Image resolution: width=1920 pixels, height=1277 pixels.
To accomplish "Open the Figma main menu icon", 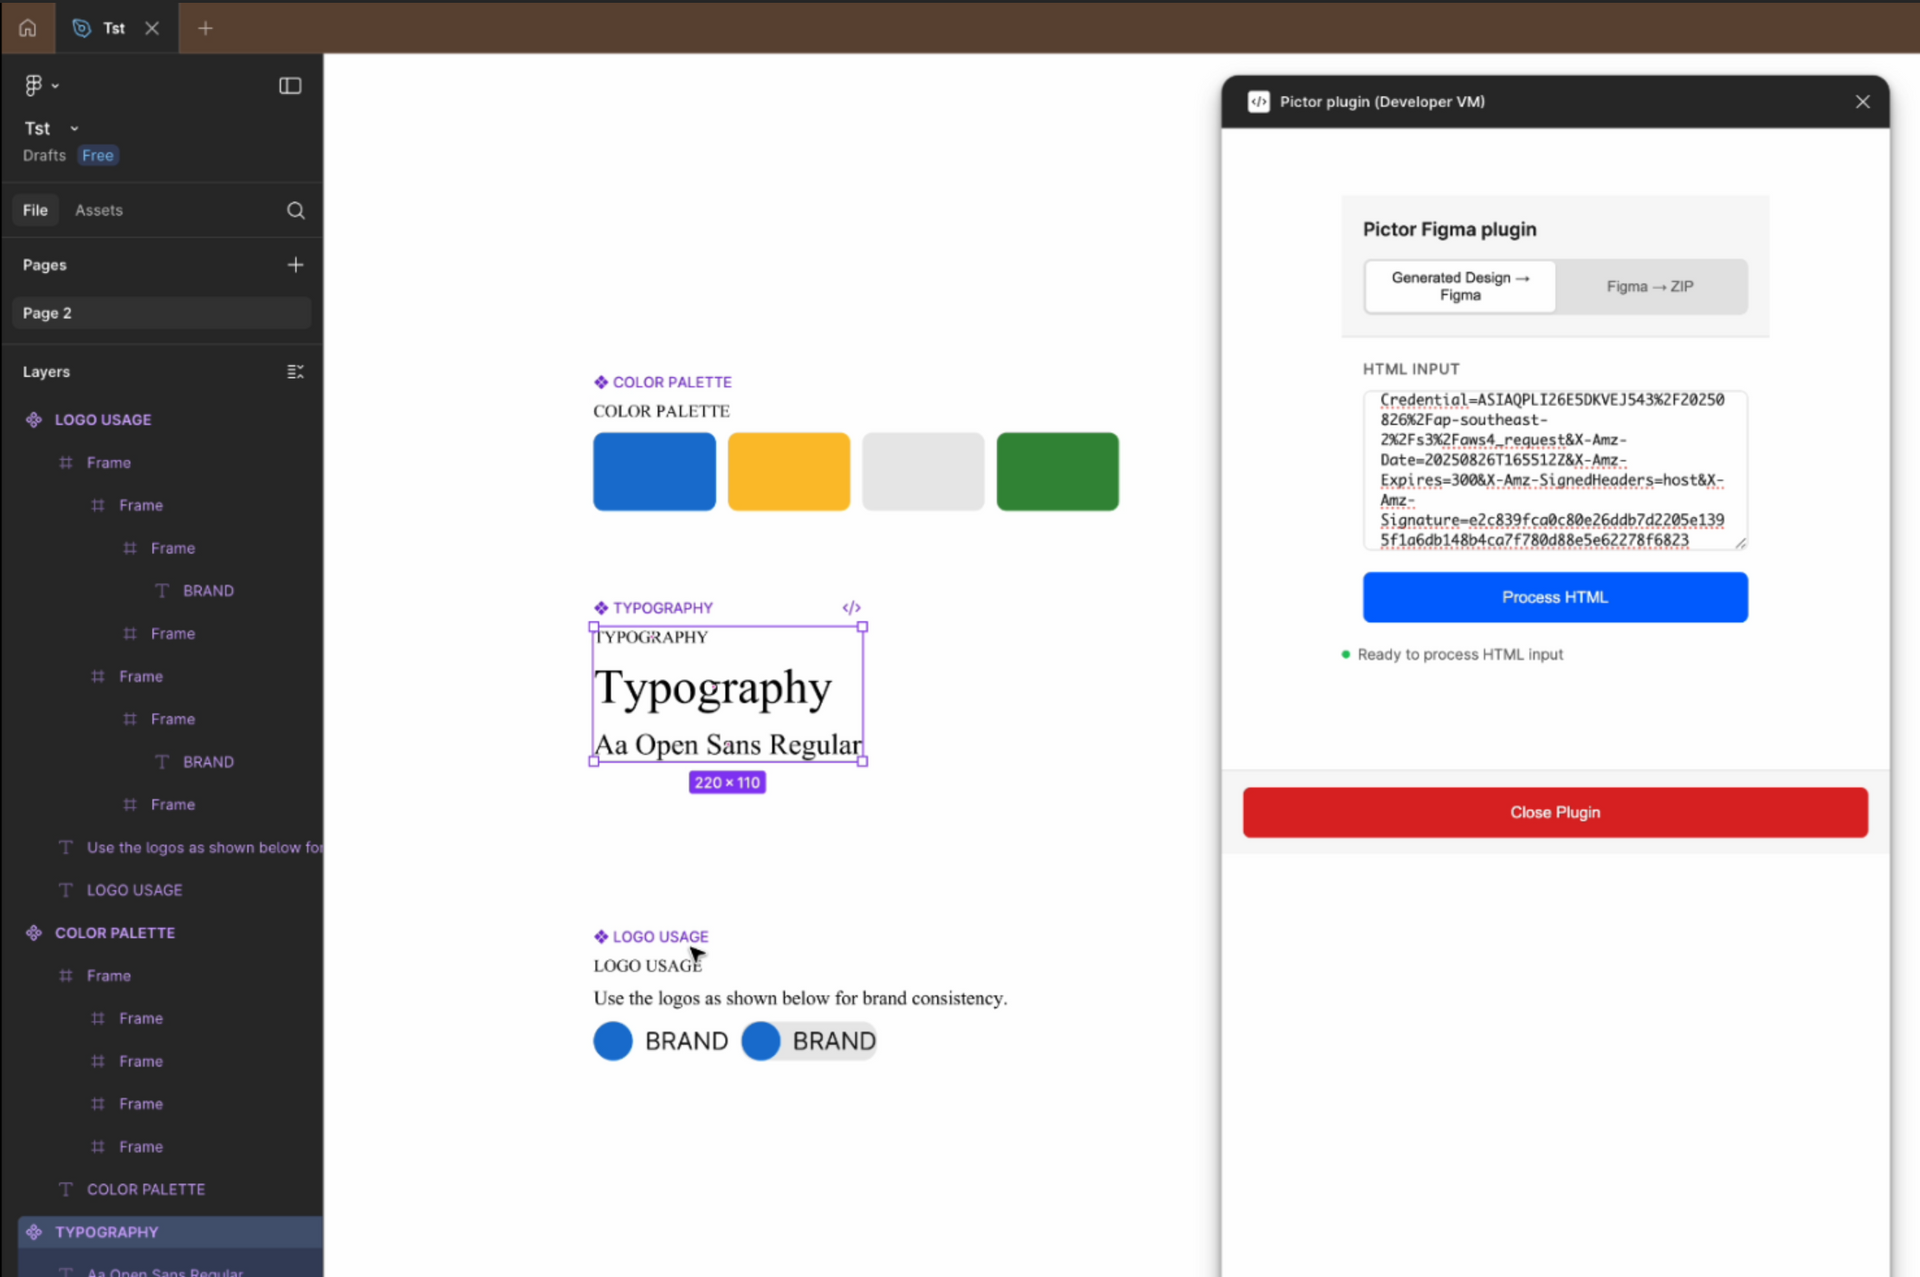I will tap(35, 86).
